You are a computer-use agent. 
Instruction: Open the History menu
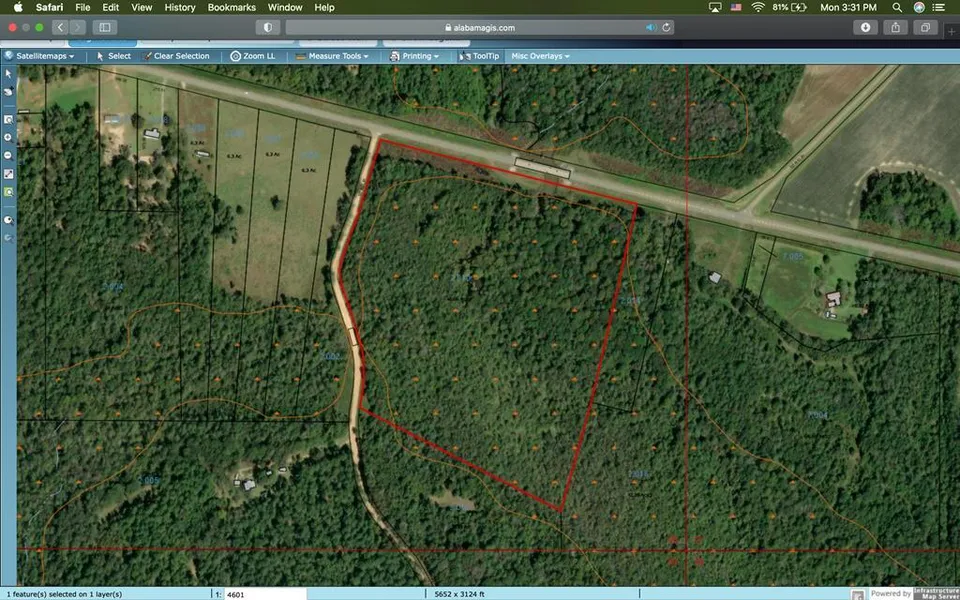click(180, 7)
